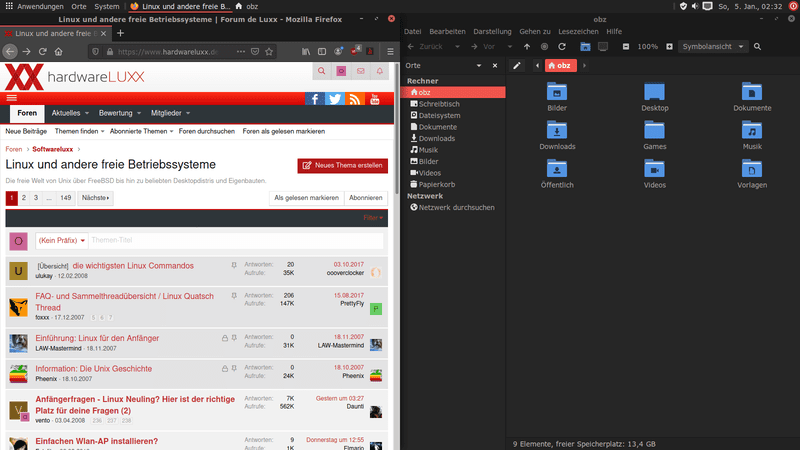Click Firefox reload page icon

(43, 52)
